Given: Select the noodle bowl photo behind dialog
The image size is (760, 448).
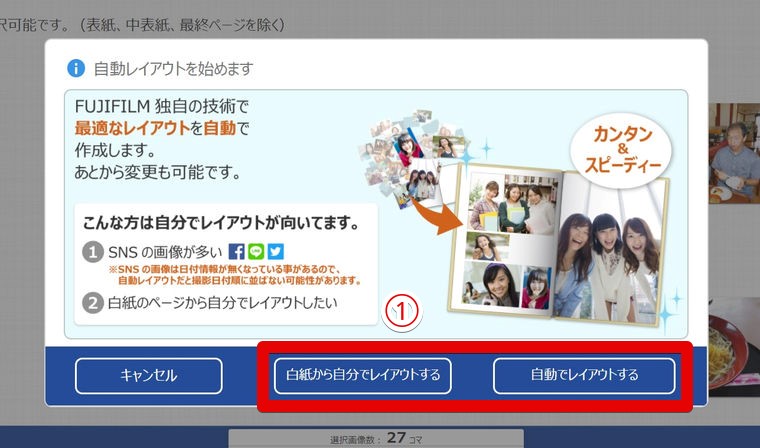Looking at the screenshot, I should click(x=734, y=347).
